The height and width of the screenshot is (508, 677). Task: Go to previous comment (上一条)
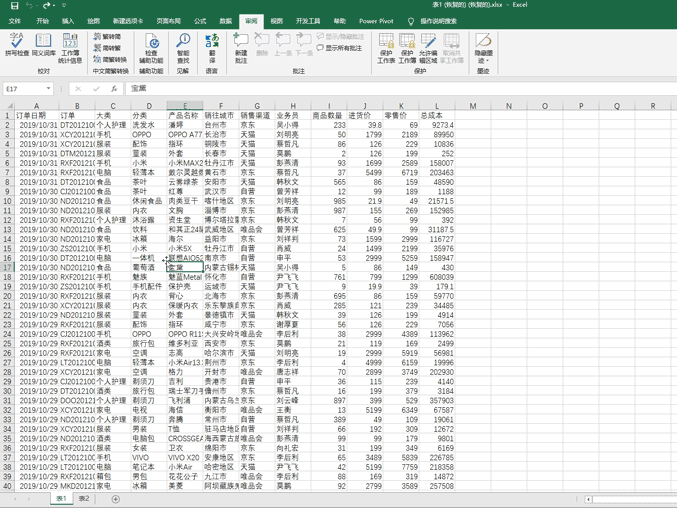[x=283, y=45]
